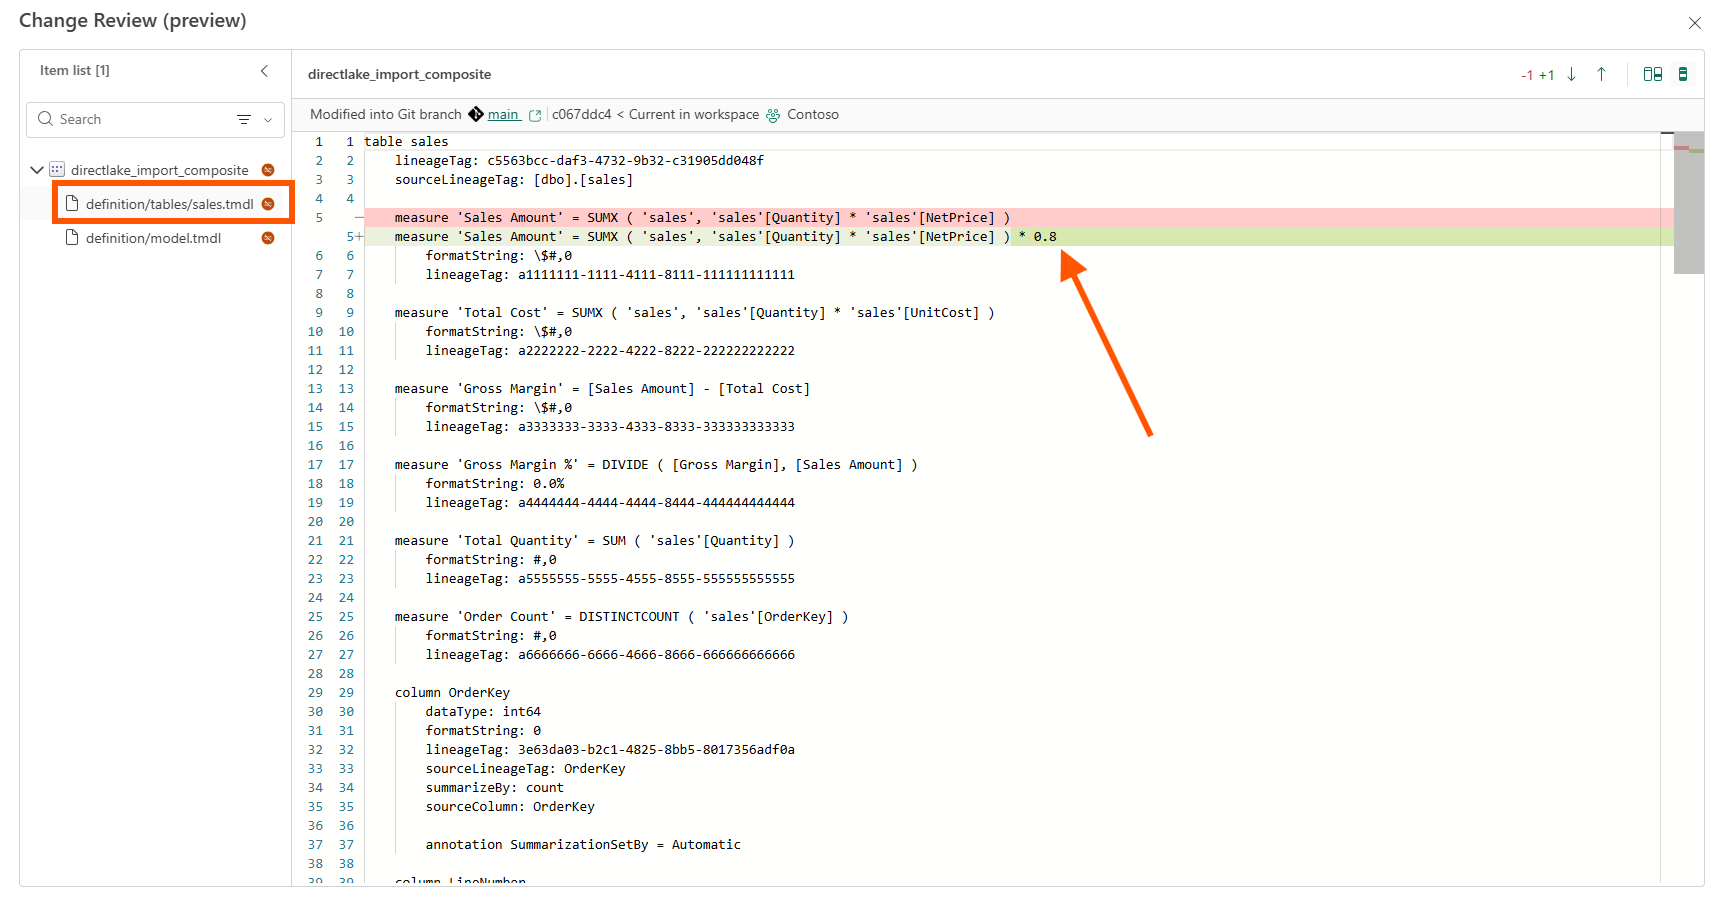Open the branch in new window icon
Image resolution: width=1719 pixels, height=904 pixels.
click(535, 115)
